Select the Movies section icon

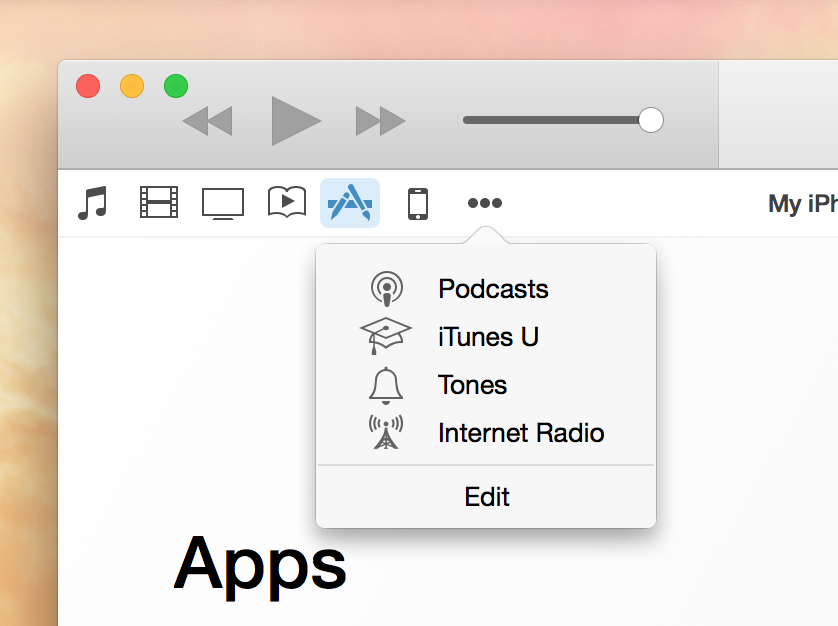pyautogui.click(x=158, y=203)
